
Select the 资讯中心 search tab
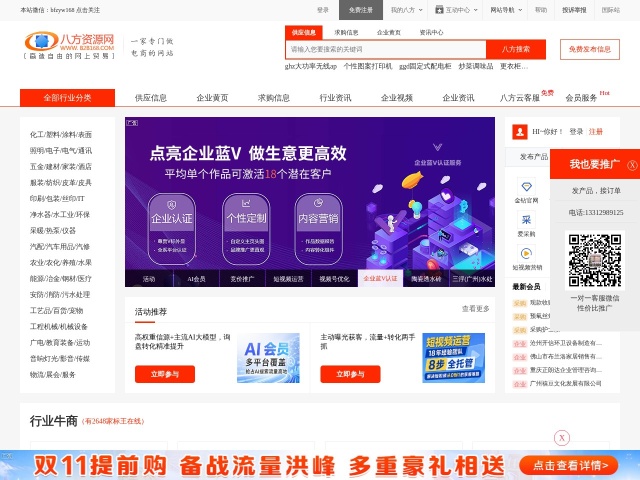point(431,32)
